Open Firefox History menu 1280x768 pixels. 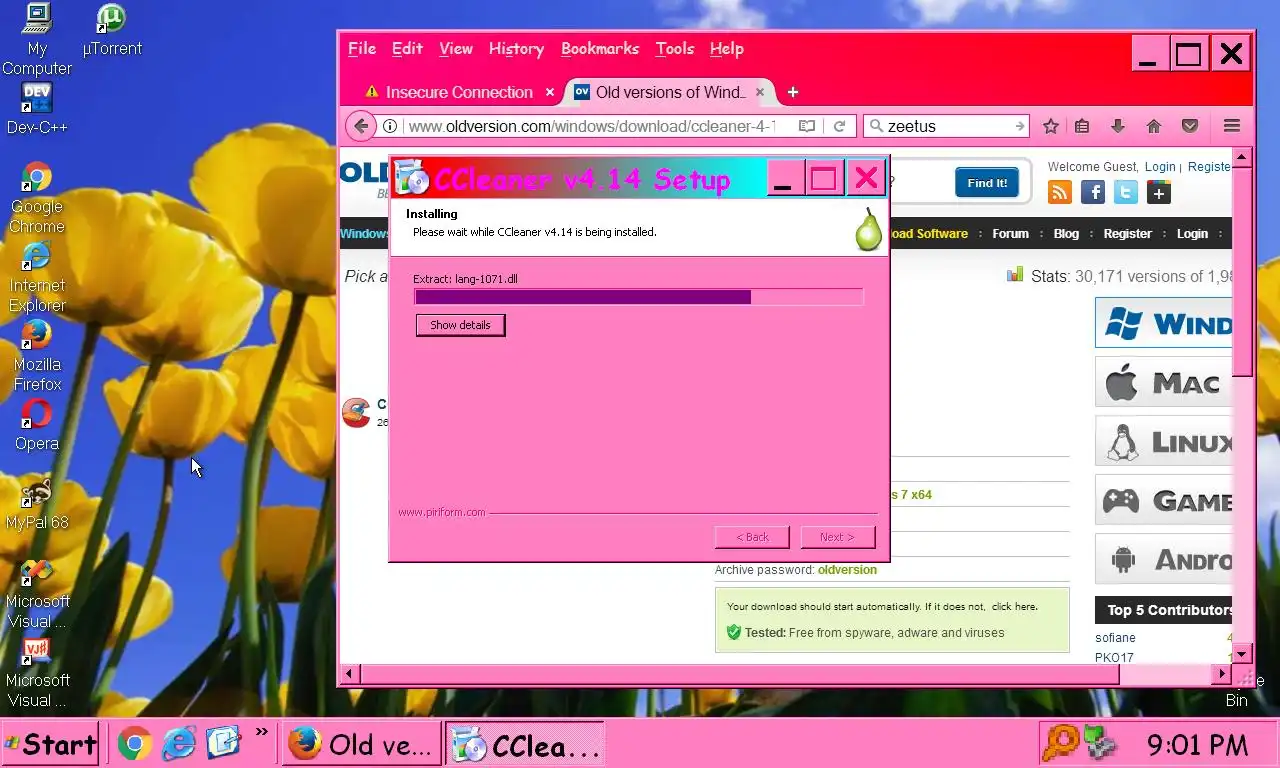coord(516,49)
